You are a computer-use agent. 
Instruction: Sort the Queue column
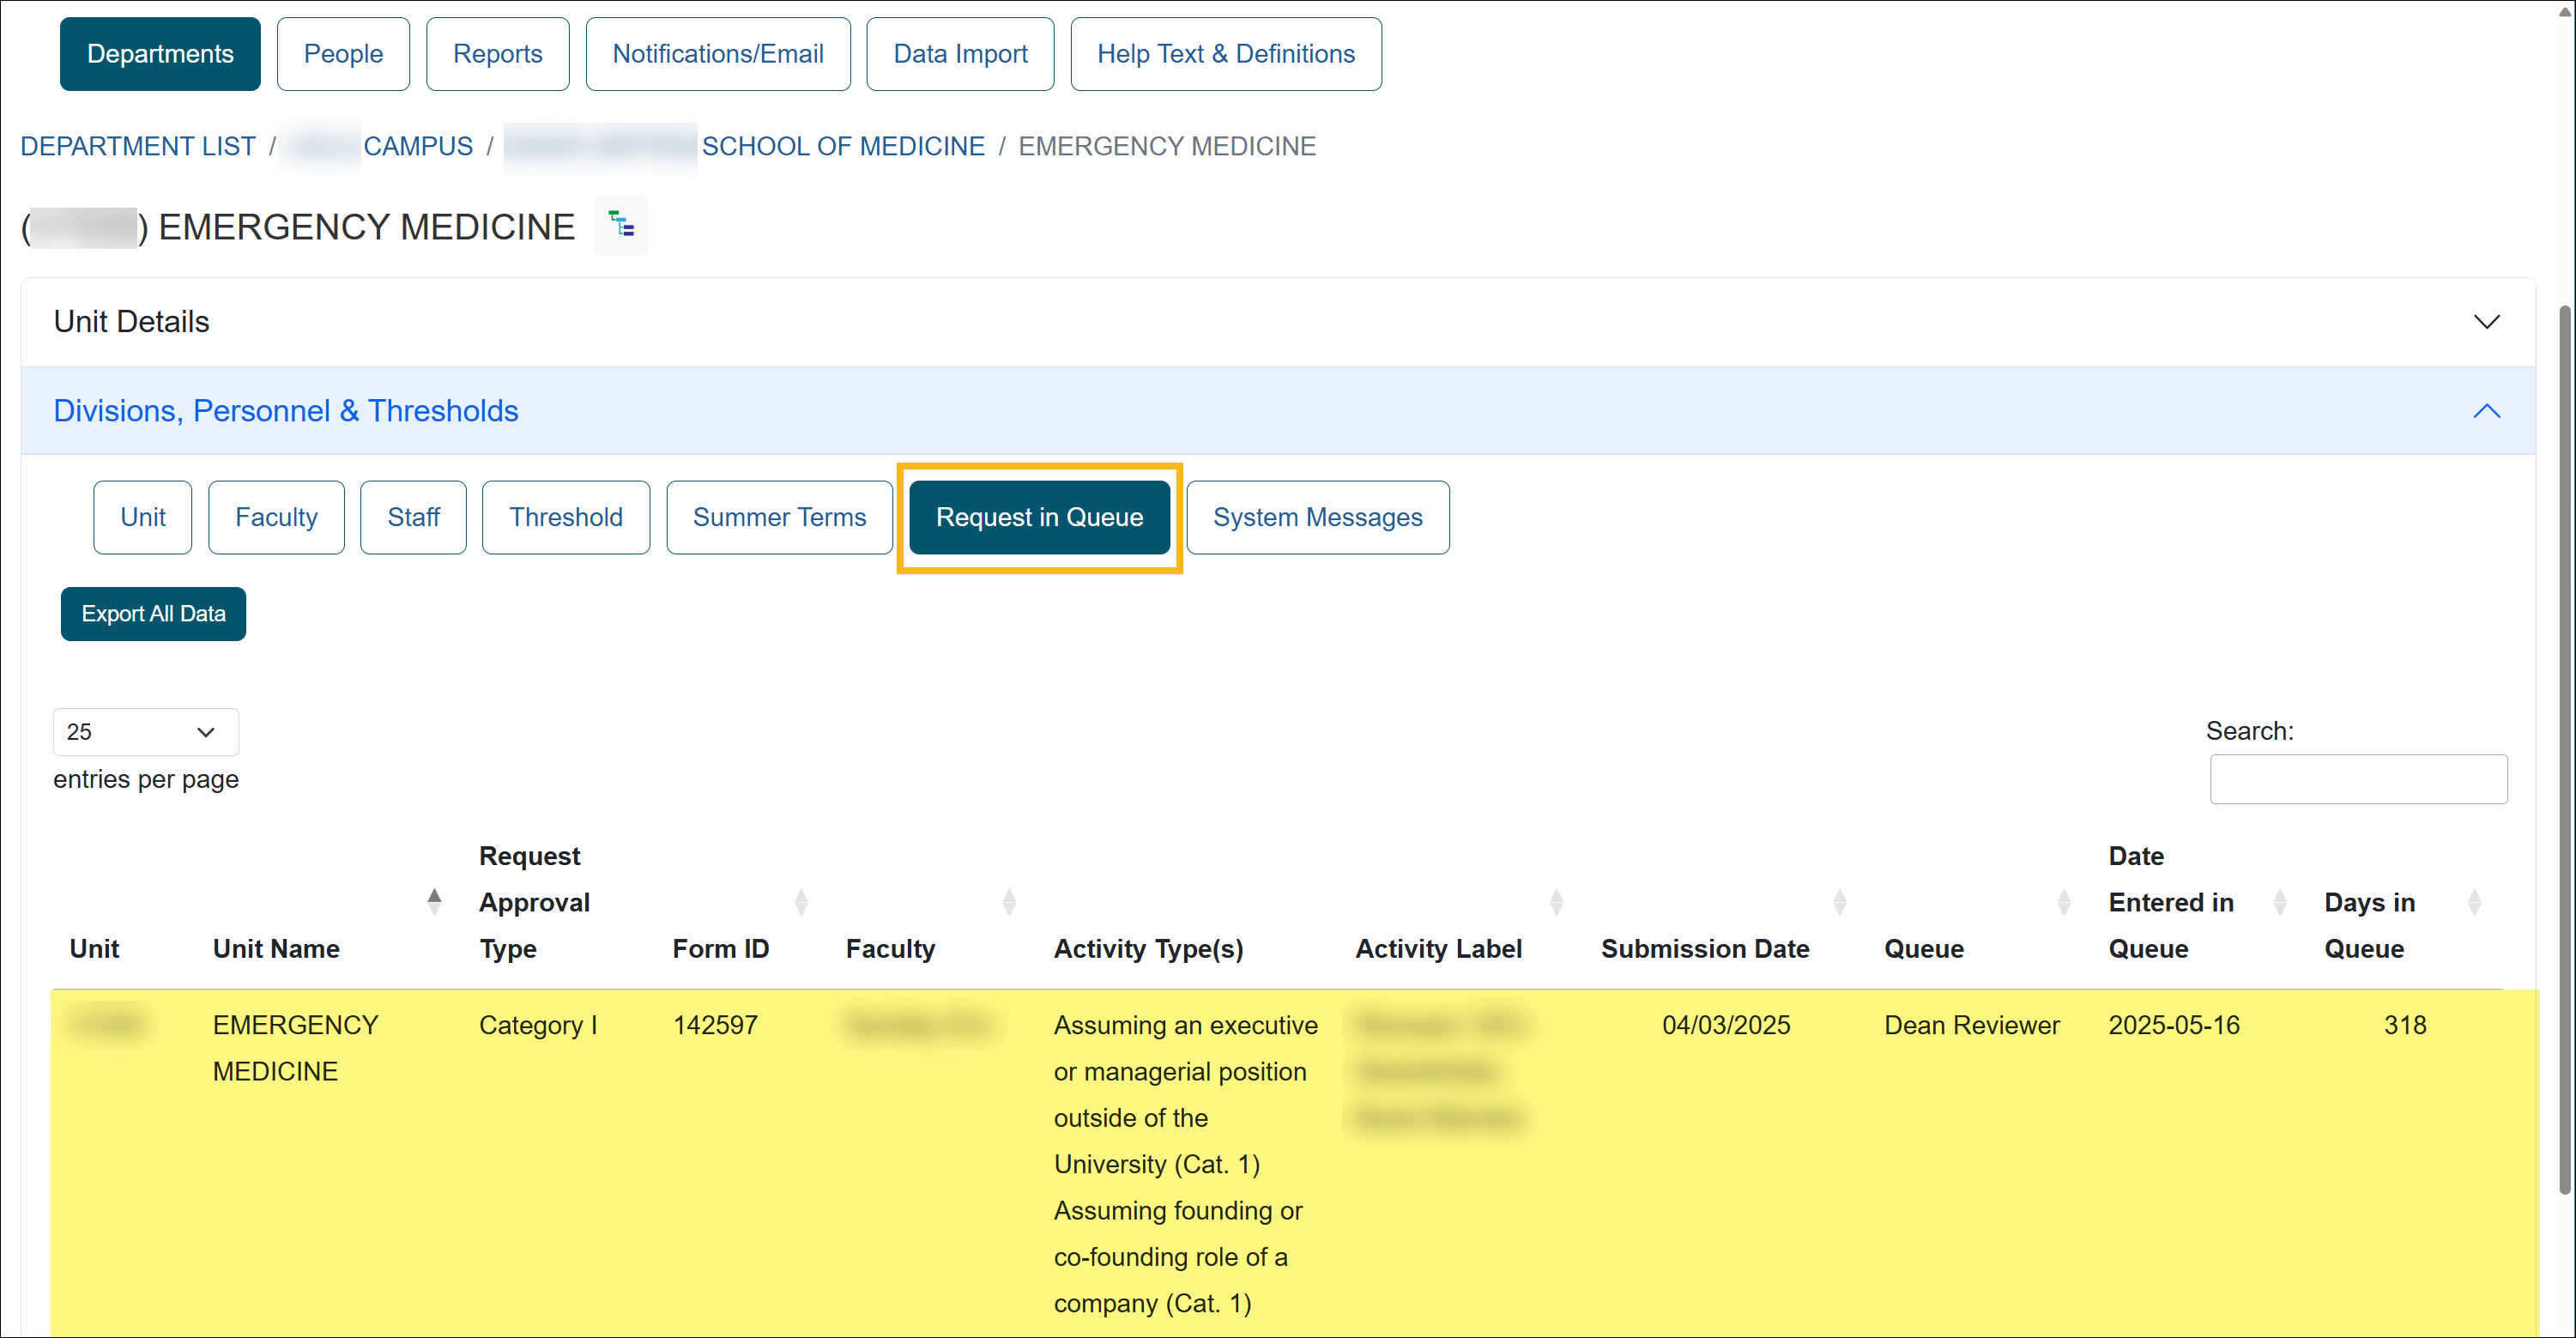2064,901
